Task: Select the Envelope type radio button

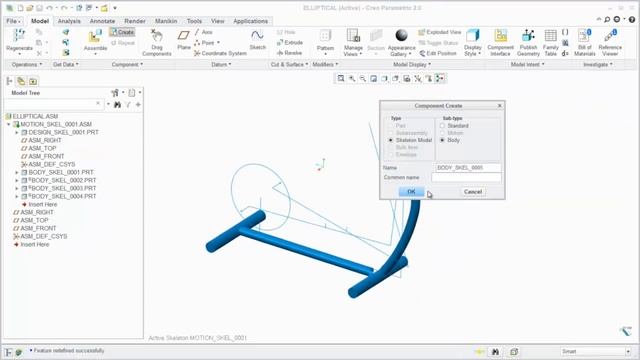Action: pyautogui.click(x=391, y=155)
